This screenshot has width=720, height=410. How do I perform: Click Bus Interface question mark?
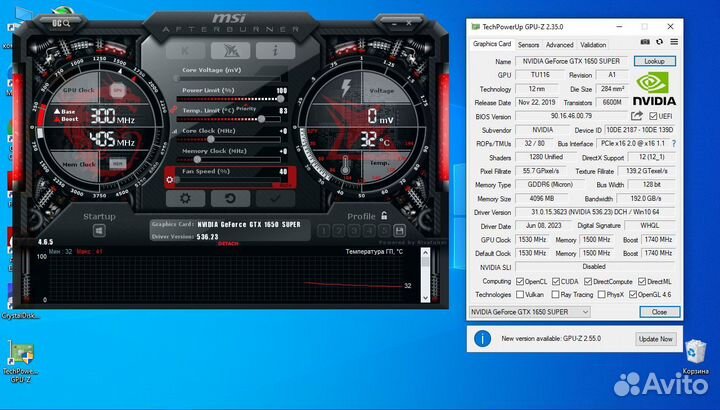(674, 144)
